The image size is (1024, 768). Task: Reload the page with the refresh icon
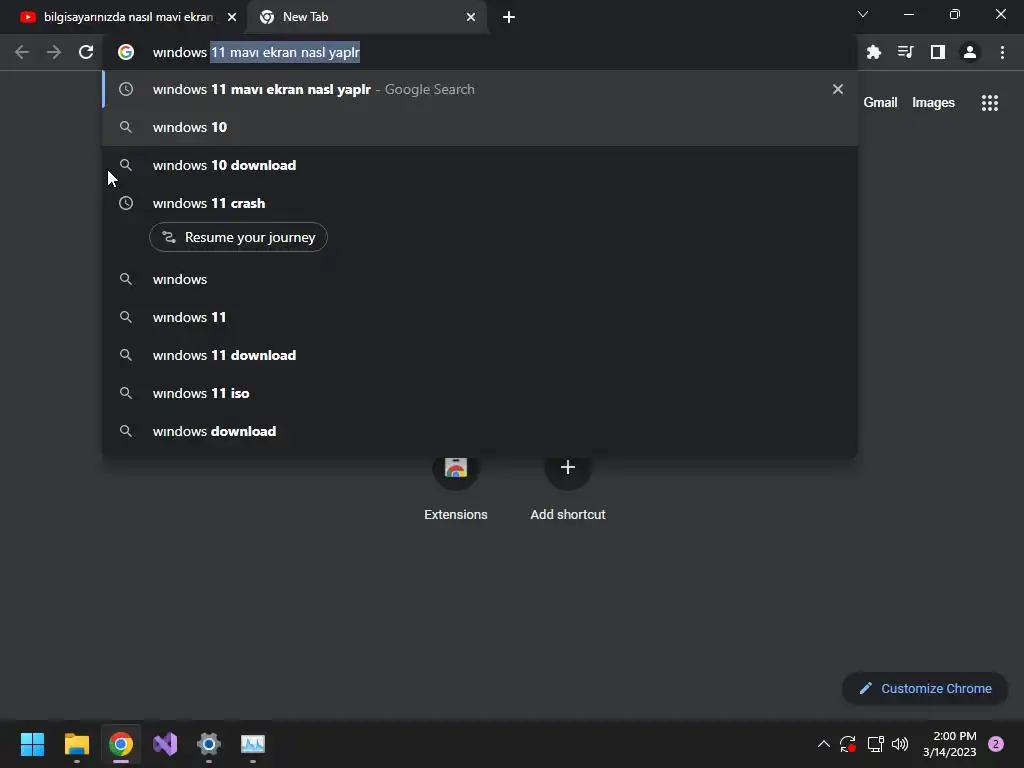[x=86, y=52]
